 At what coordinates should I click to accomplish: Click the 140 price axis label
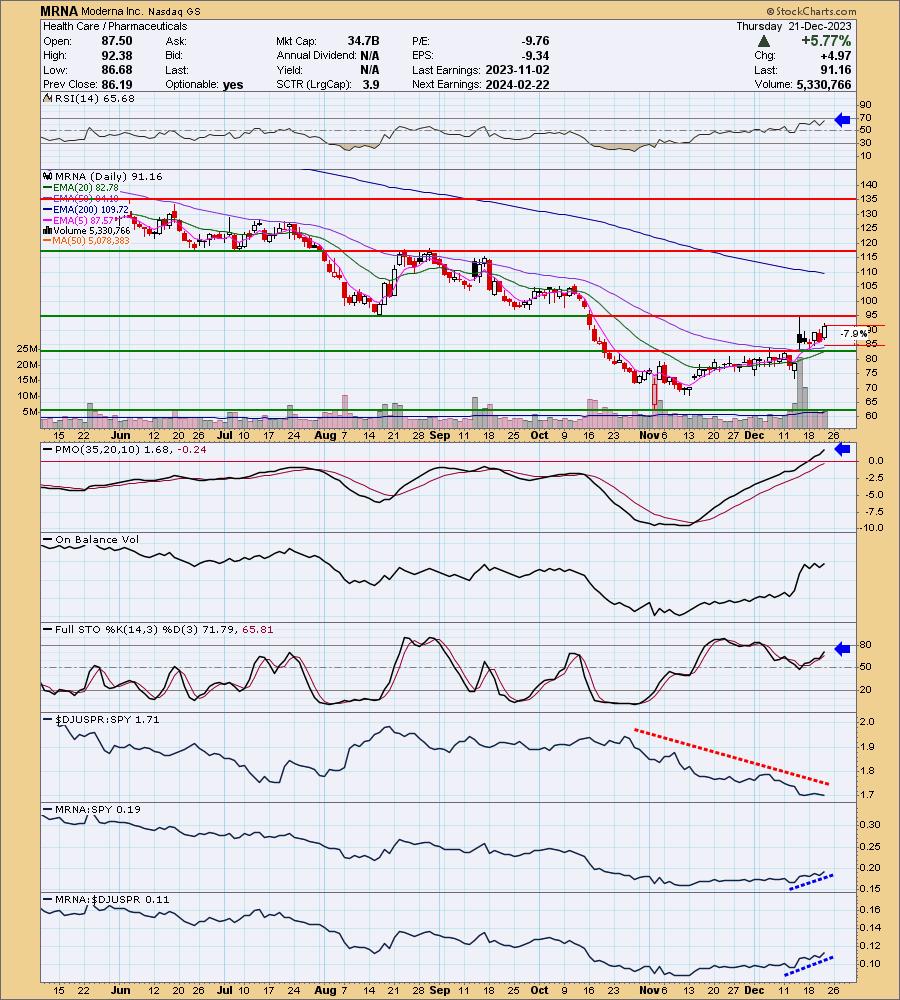point(868,184)
